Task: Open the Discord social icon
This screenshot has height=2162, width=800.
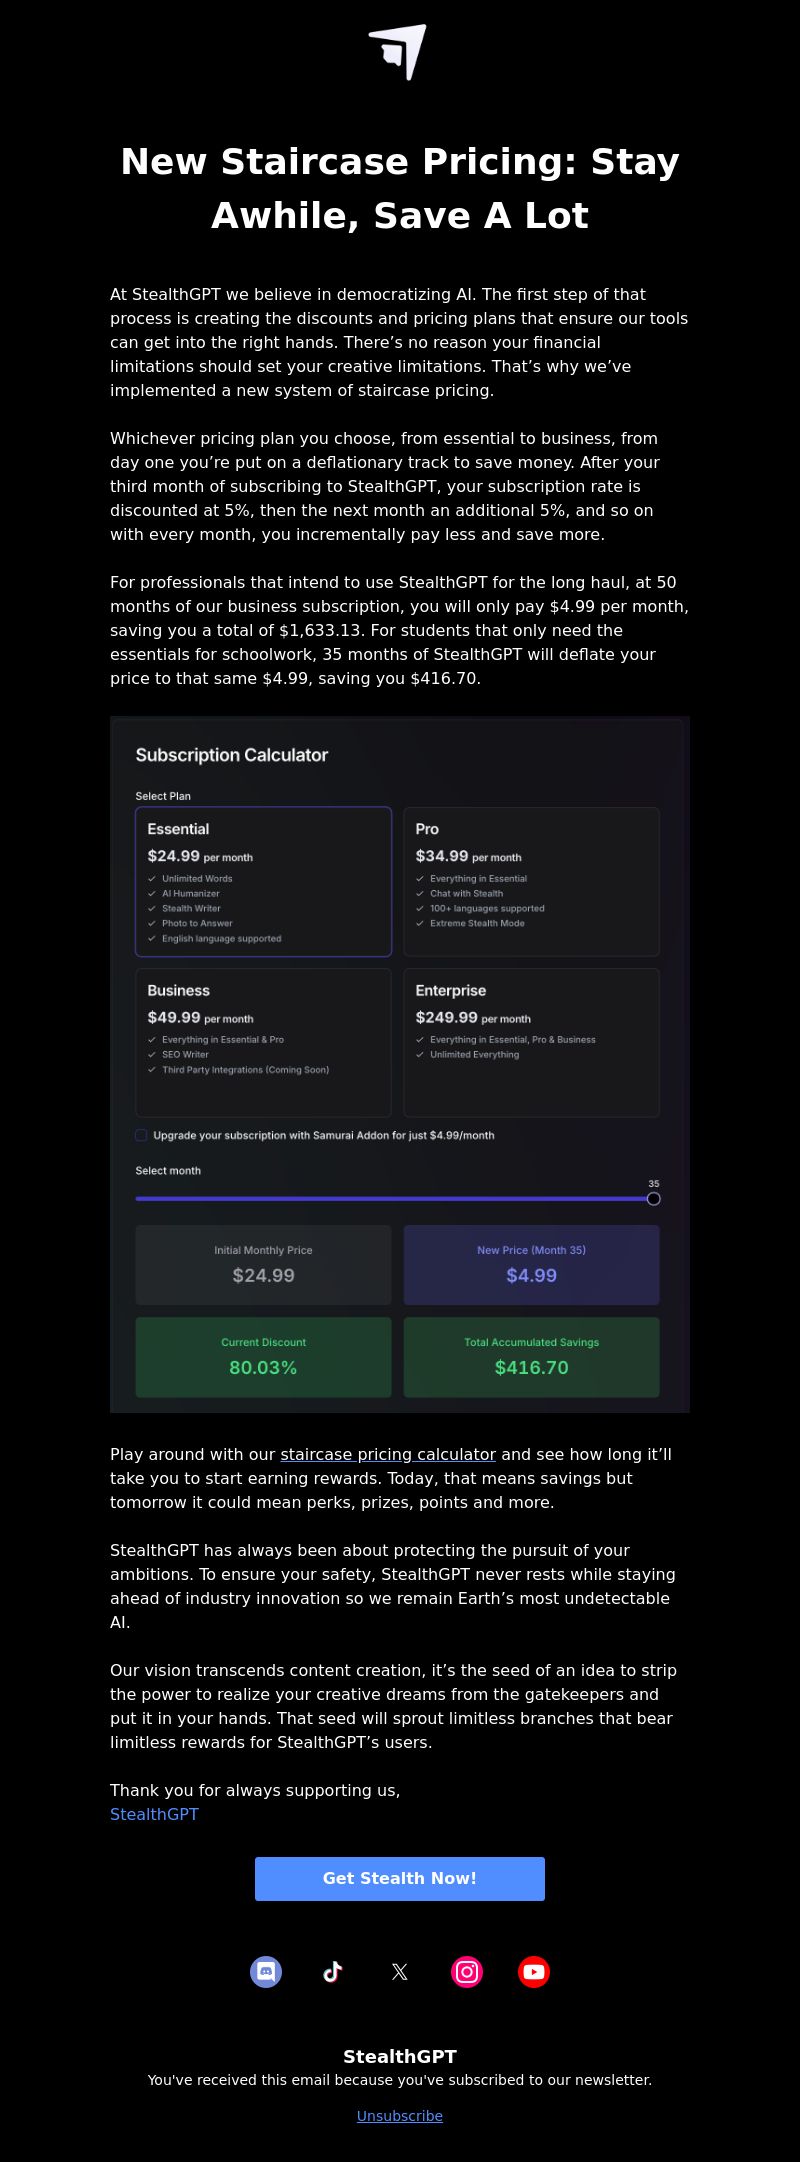Action: [266, 1971]
